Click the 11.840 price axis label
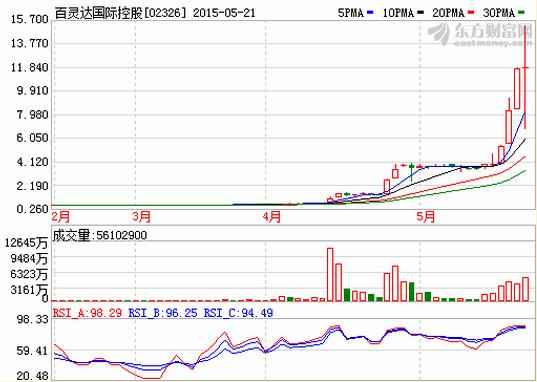Image resolution: width=537 pixels, height=382 pixels. (x=30, y=67)
